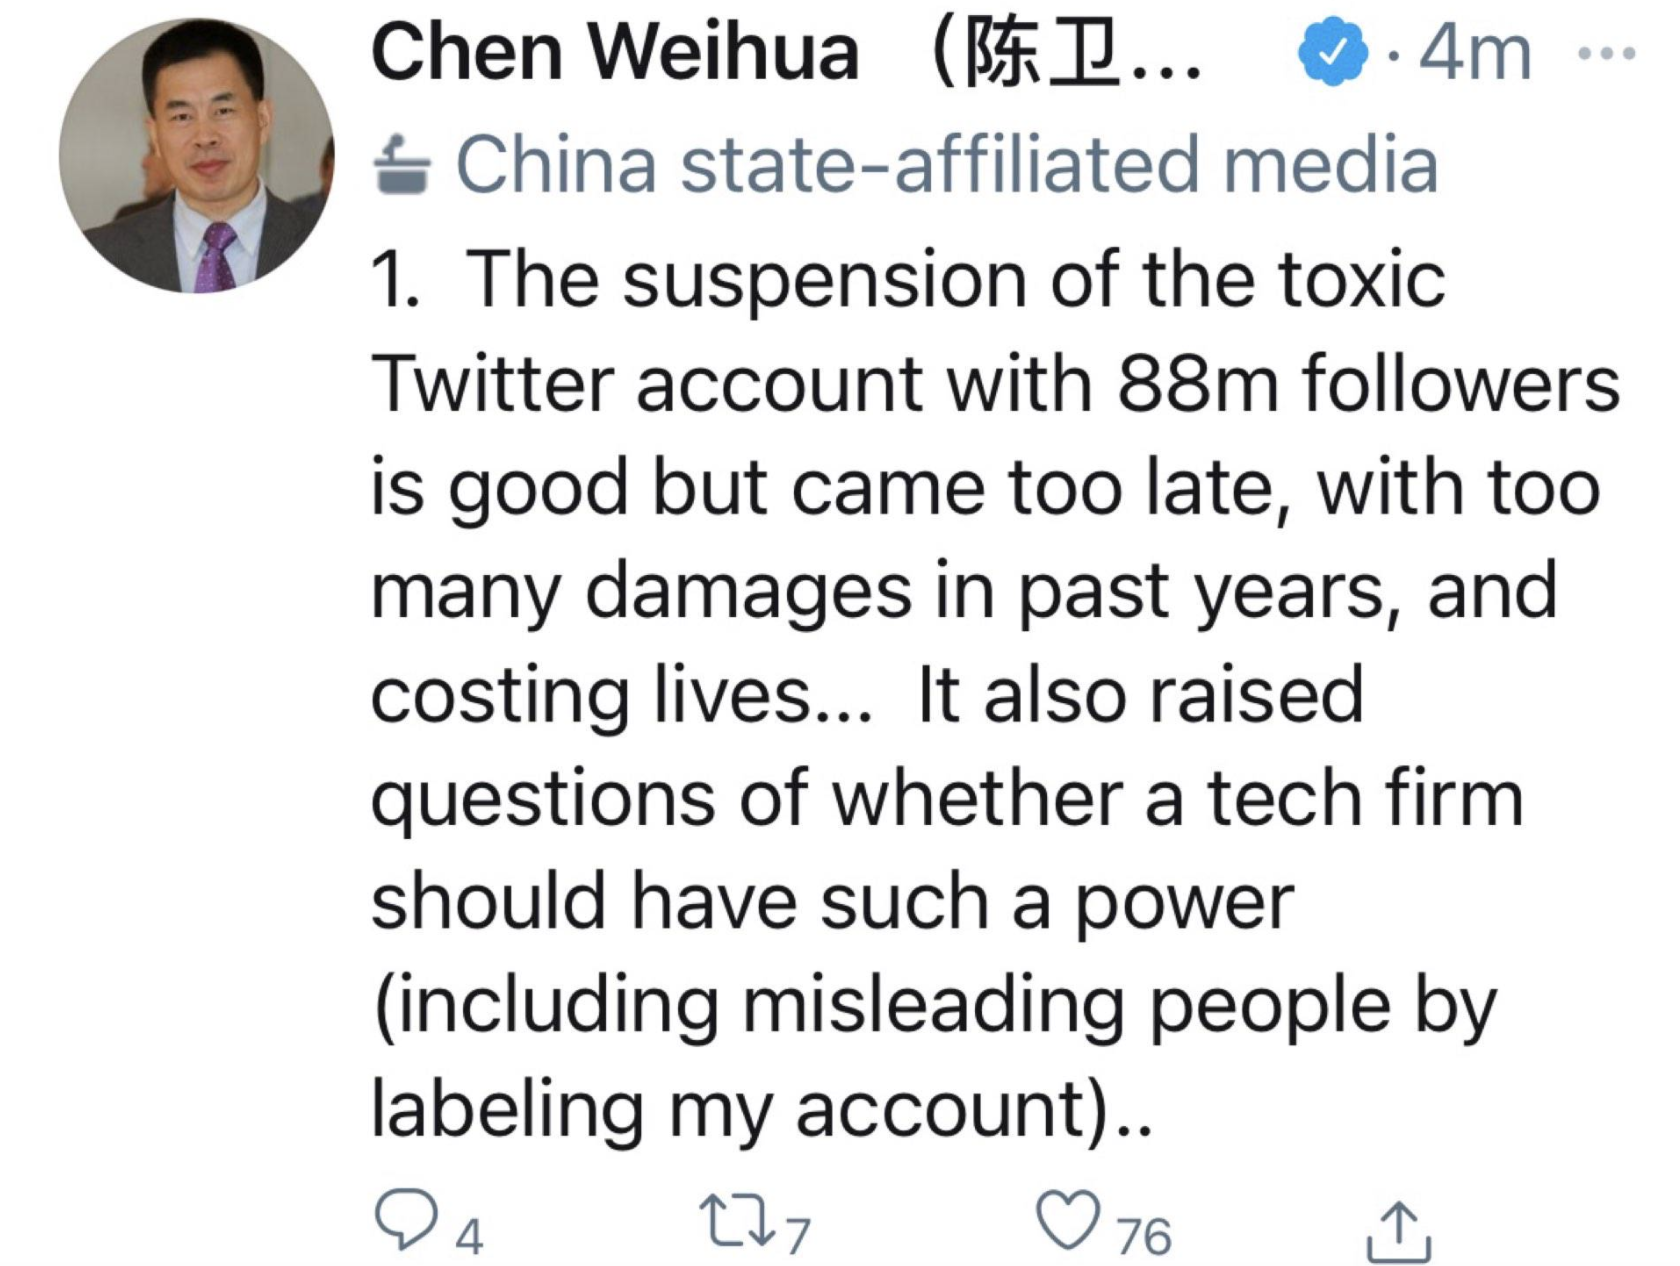Click "questions of whether a tech firm" line
The width and height of the screenshot is (1680, 1266).
coord(946,799)
